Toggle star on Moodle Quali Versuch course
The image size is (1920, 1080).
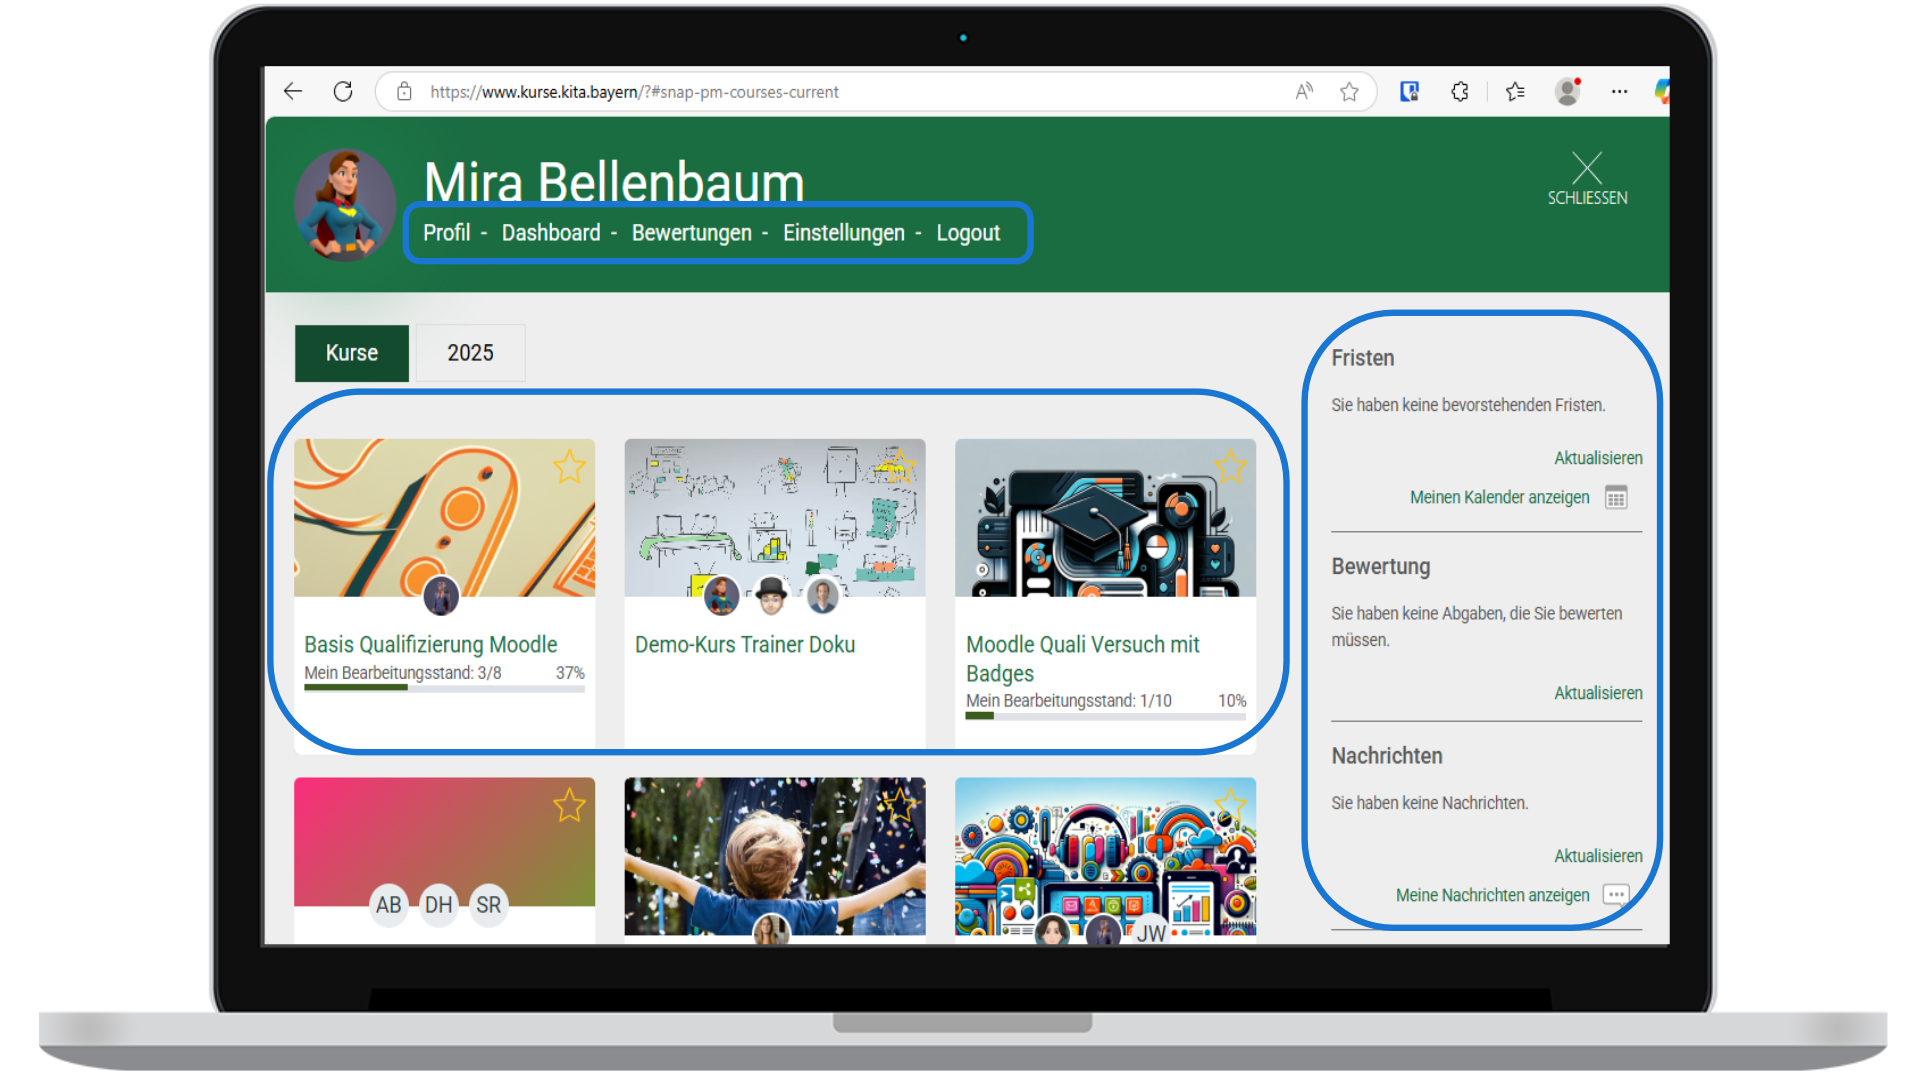pos(1230,466)
